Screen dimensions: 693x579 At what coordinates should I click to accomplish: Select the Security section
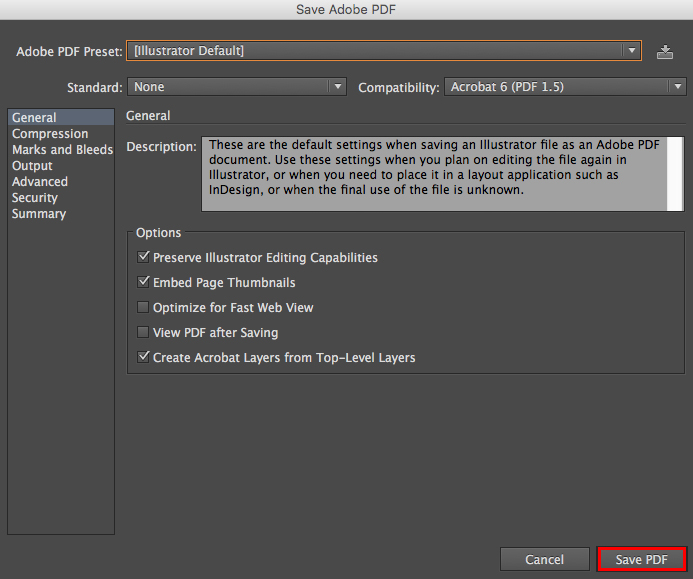pyautogui.click(x=35, y=198)
